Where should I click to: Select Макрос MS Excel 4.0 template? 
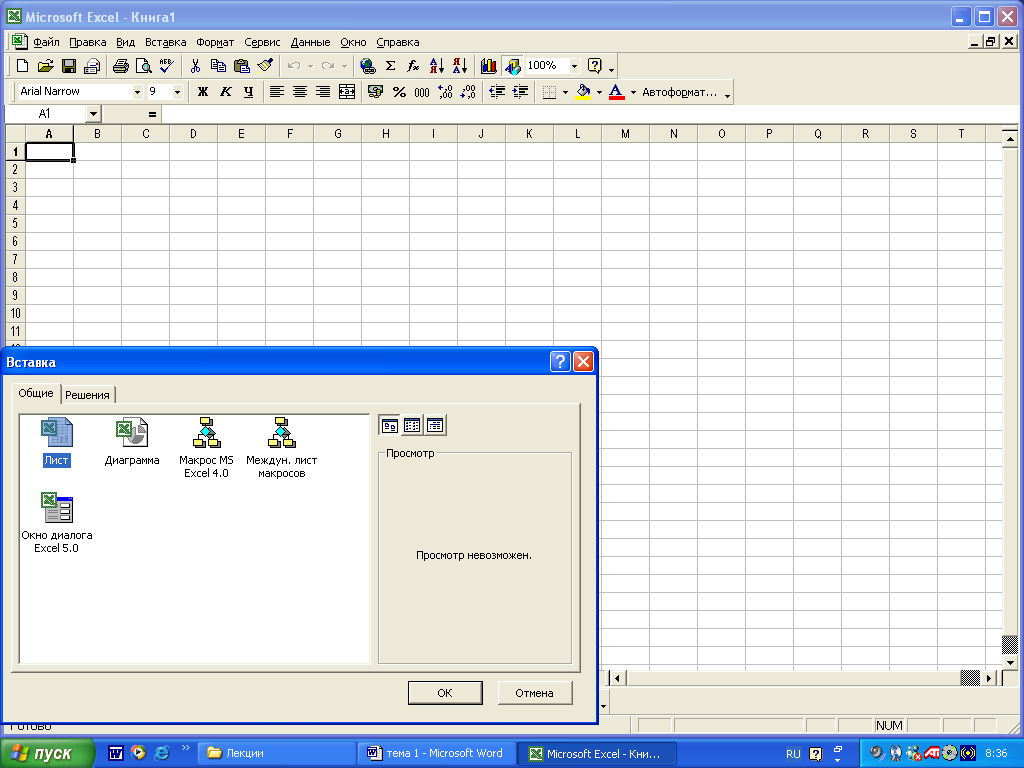(206, 448)
